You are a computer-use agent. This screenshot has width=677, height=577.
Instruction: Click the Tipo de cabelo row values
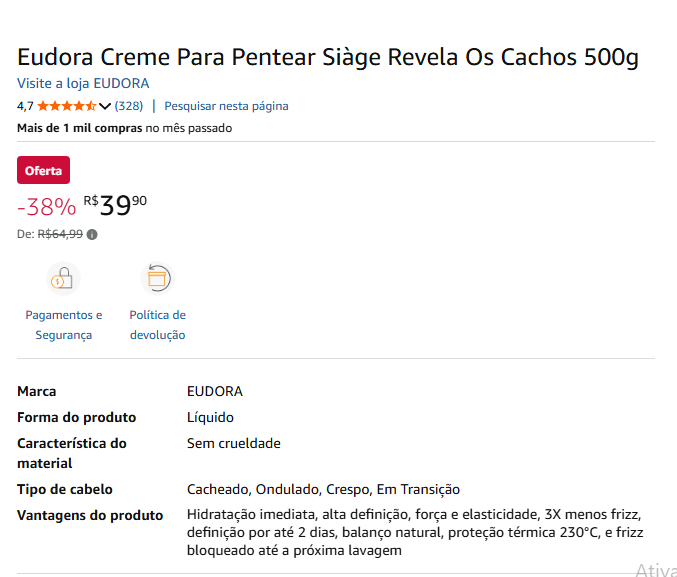point(323,489)
